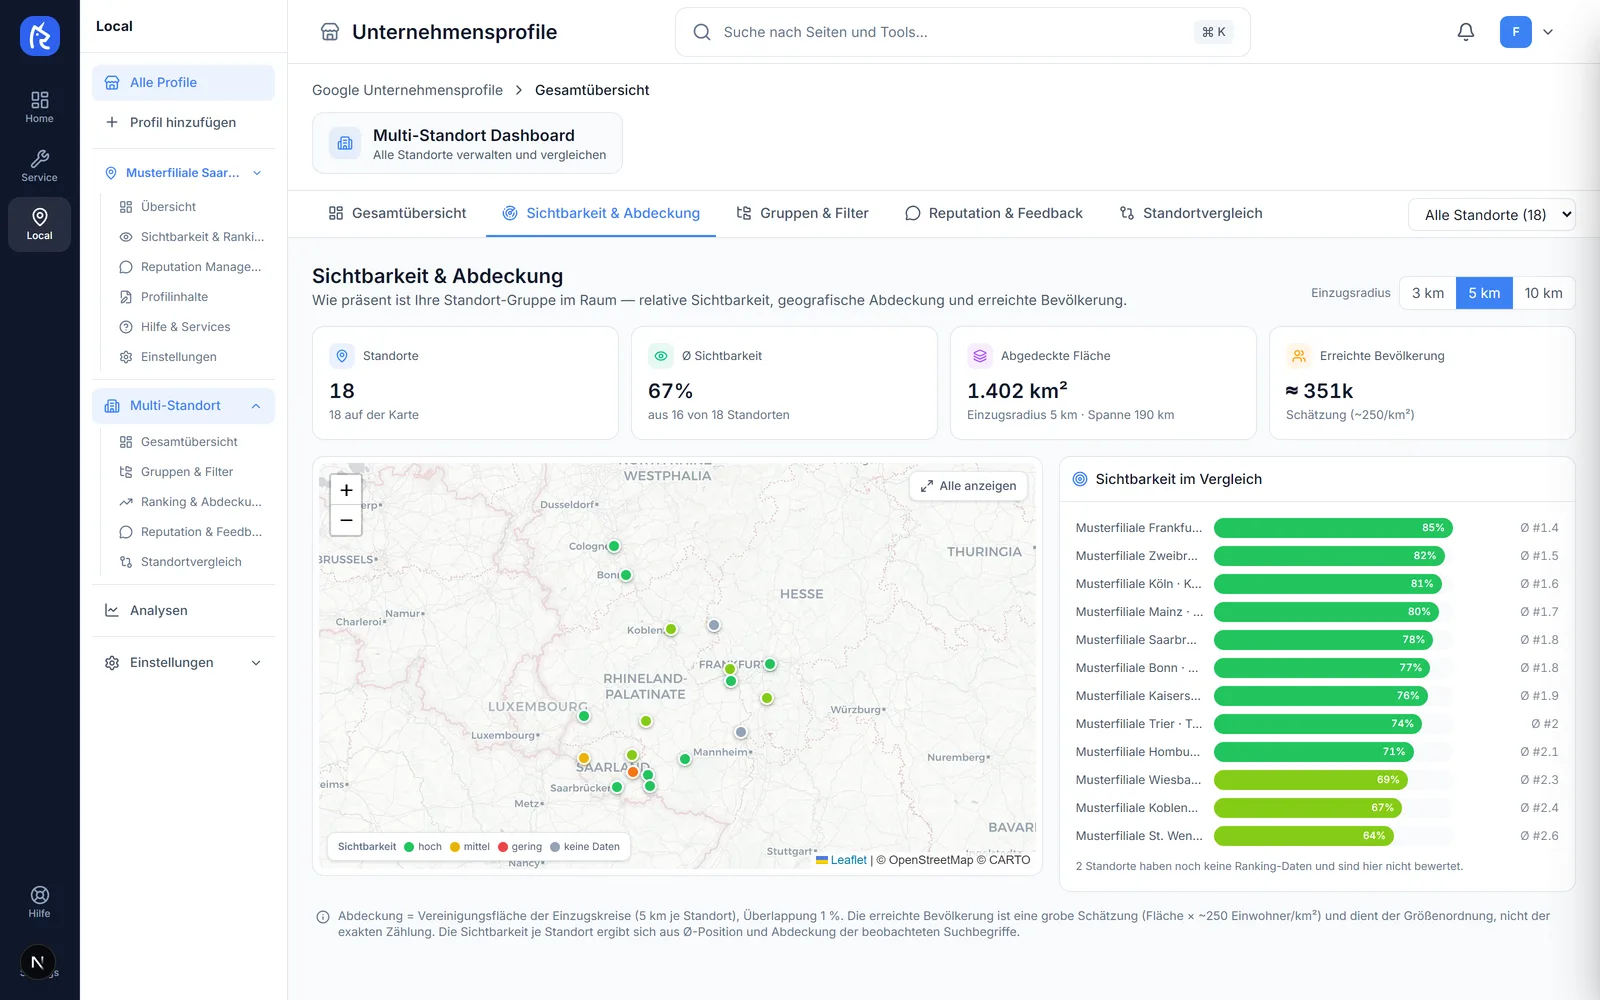Open Hilfe in the left rail
This screenshot has height=1000, width=1600.
coord(40,901)
